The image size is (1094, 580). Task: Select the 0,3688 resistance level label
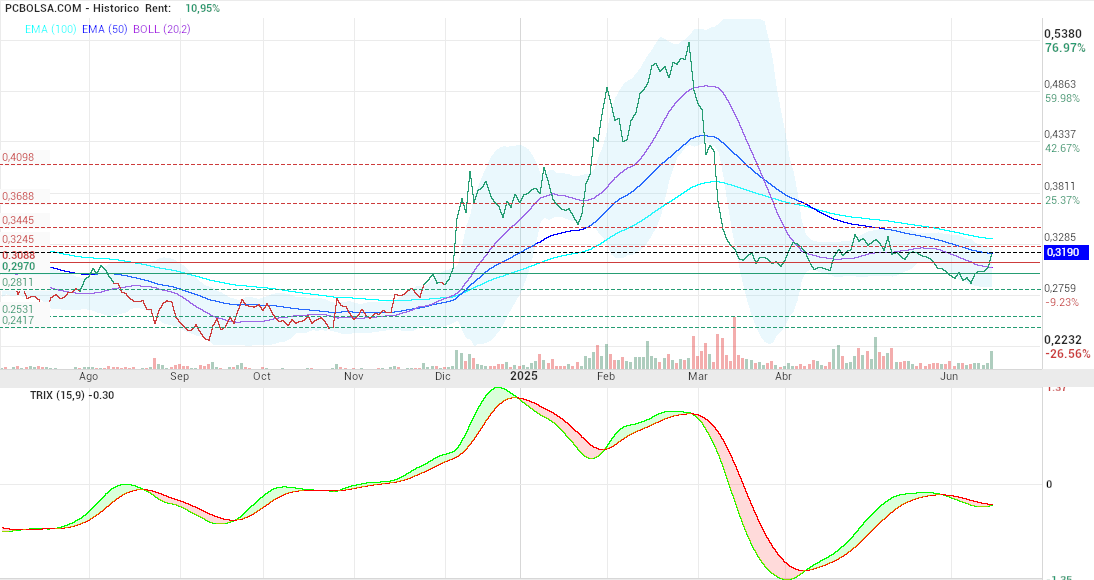[x=17, y=197]
